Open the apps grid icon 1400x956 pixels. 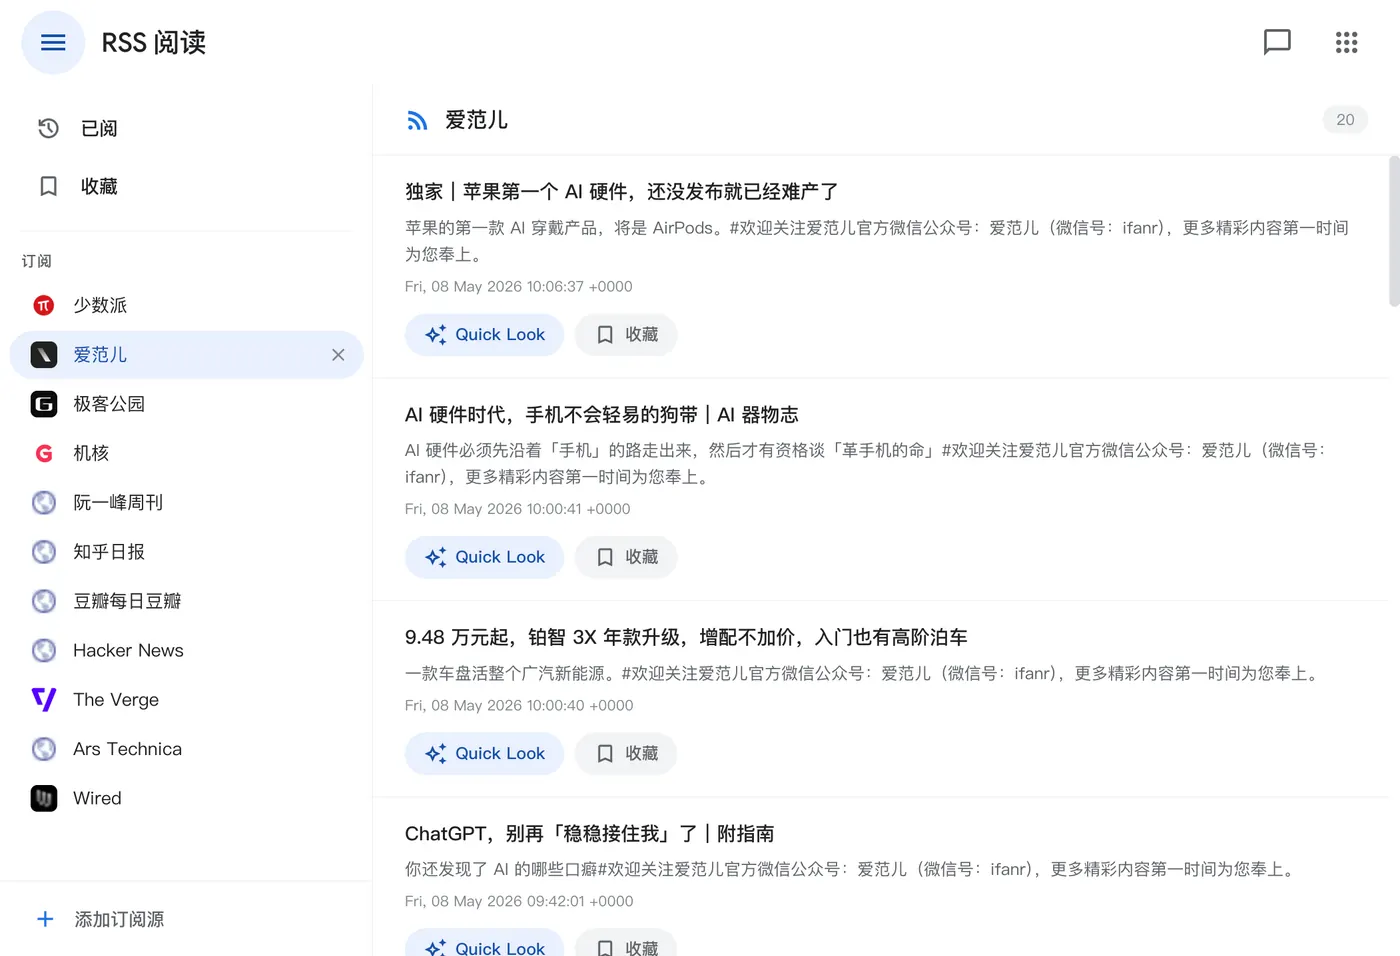1346,42
